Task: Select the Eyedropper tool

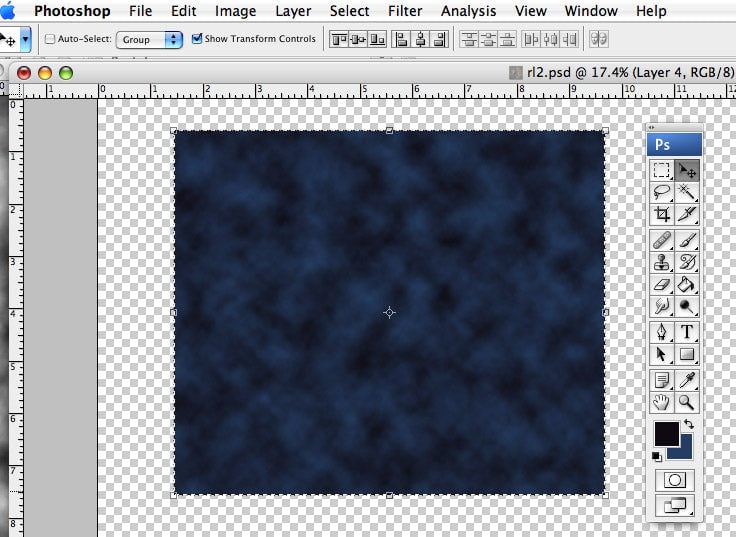Action: click(687, 380)
